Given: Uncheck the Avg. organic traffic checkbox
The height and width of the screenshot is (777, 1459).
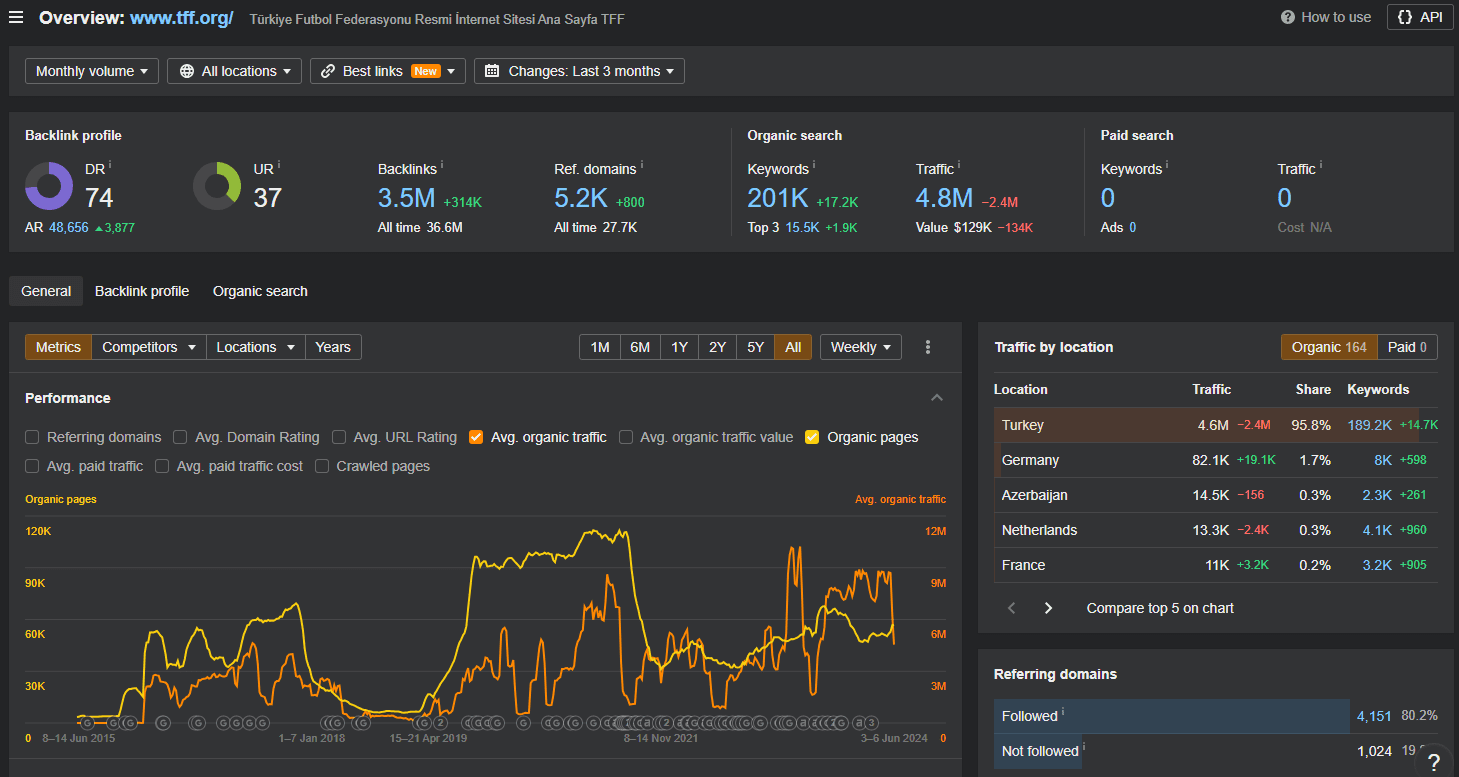Looking at the screenshot, I should [476, 437].
